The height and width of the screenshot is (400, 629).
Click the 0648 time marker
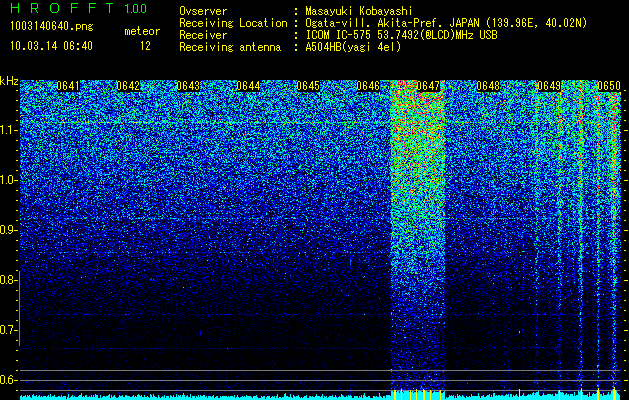488,86
